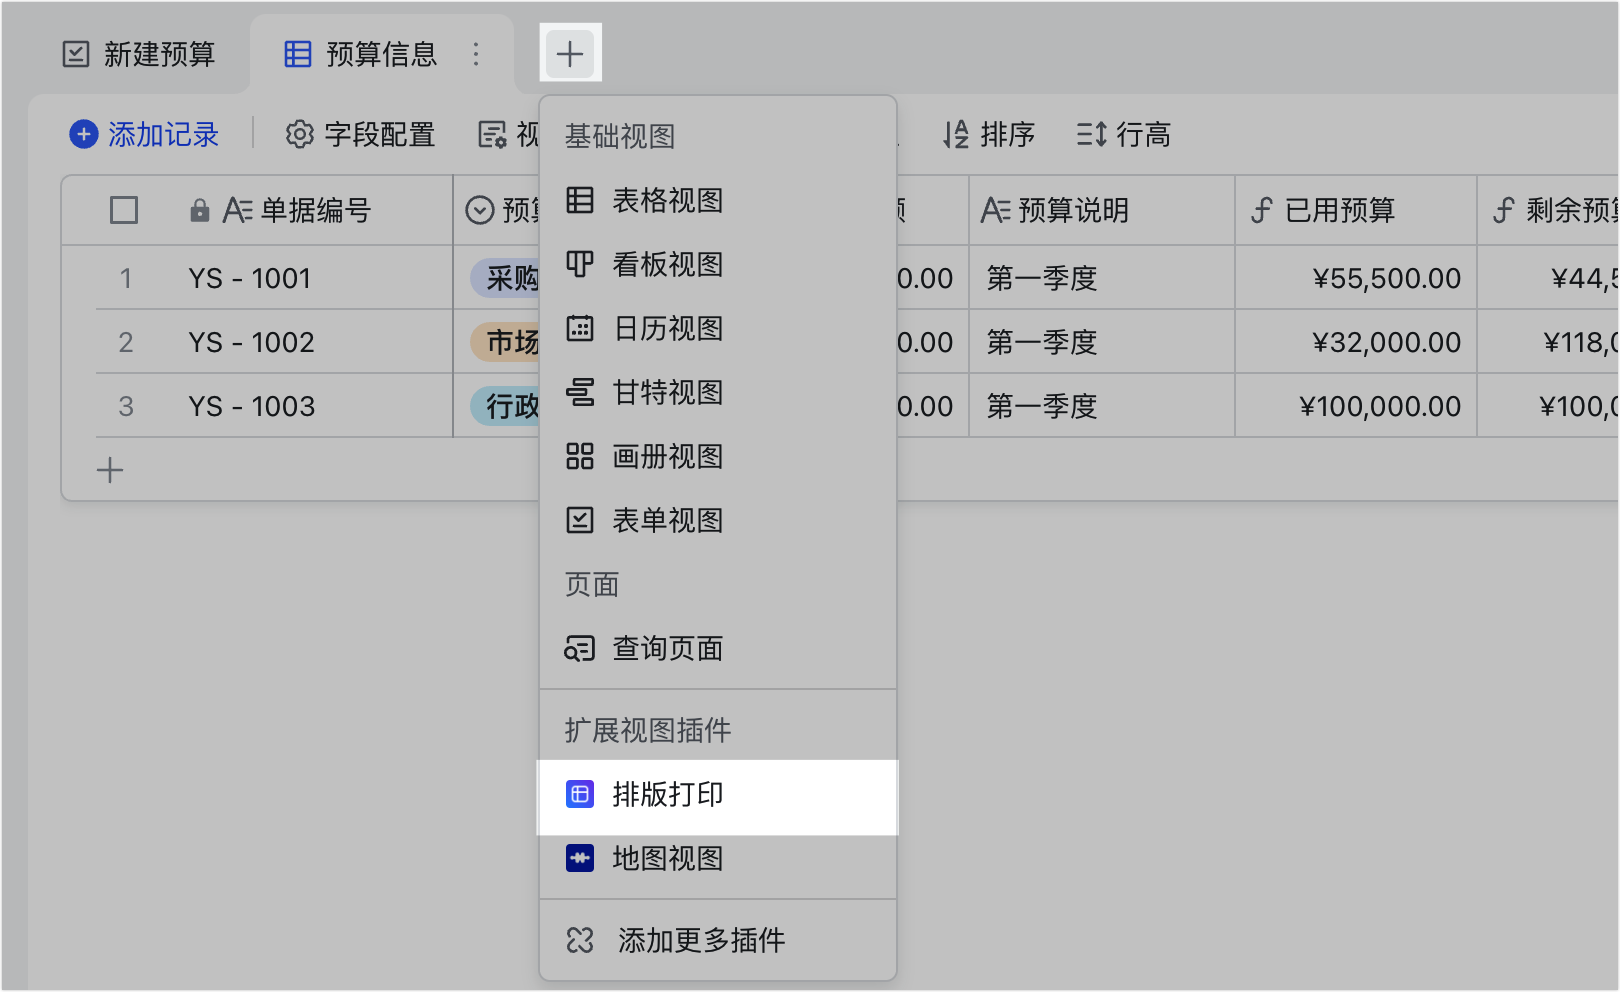Select the 预算信息 tab

click(x=361, y=54)
